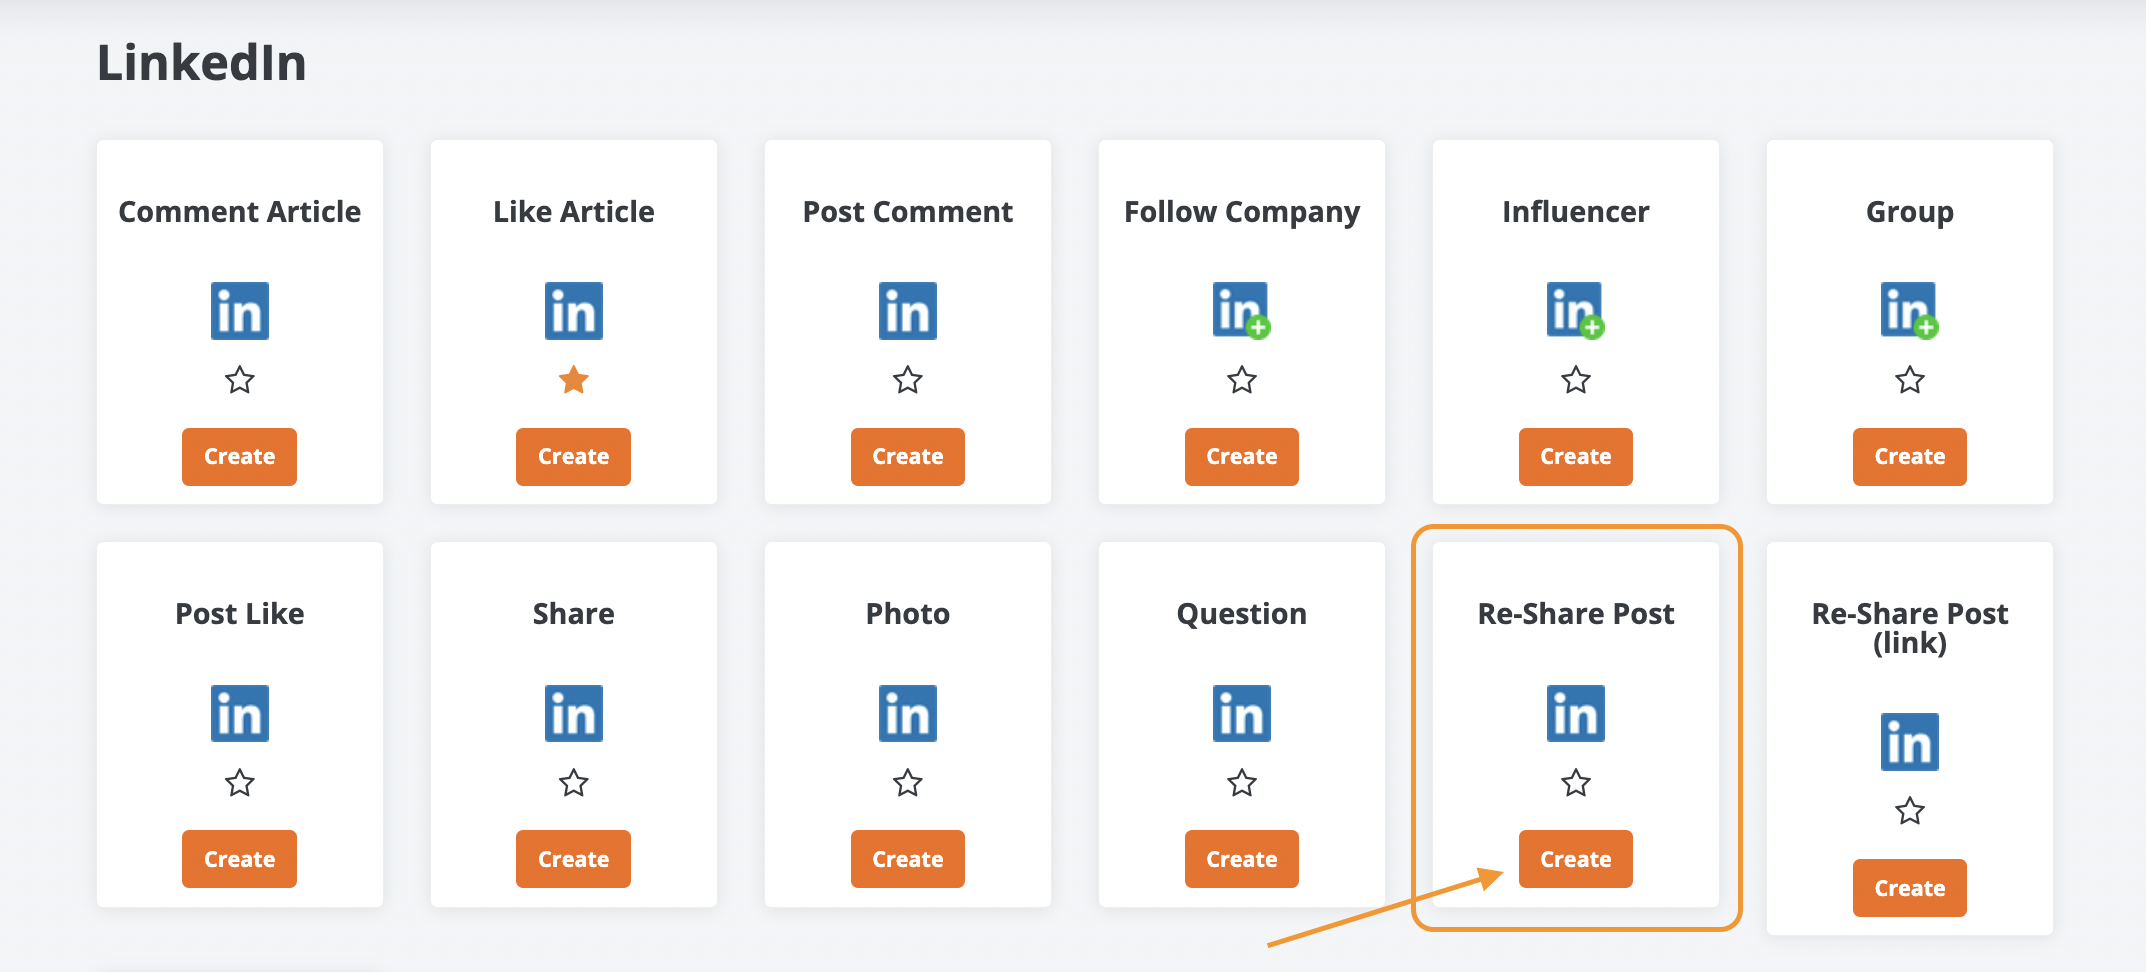Screen dimensions: 2146x972
Task: Favorite Comment Article with its star
Action: (240, 380)
